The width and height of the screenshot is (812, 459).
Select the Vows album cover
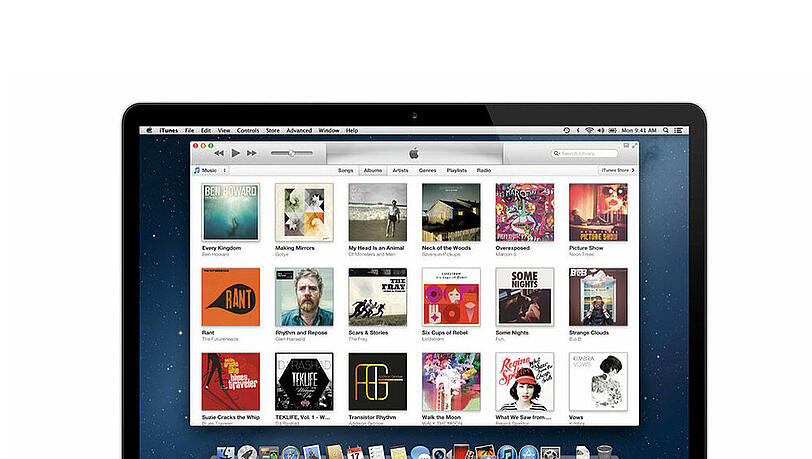click(598, 382)
